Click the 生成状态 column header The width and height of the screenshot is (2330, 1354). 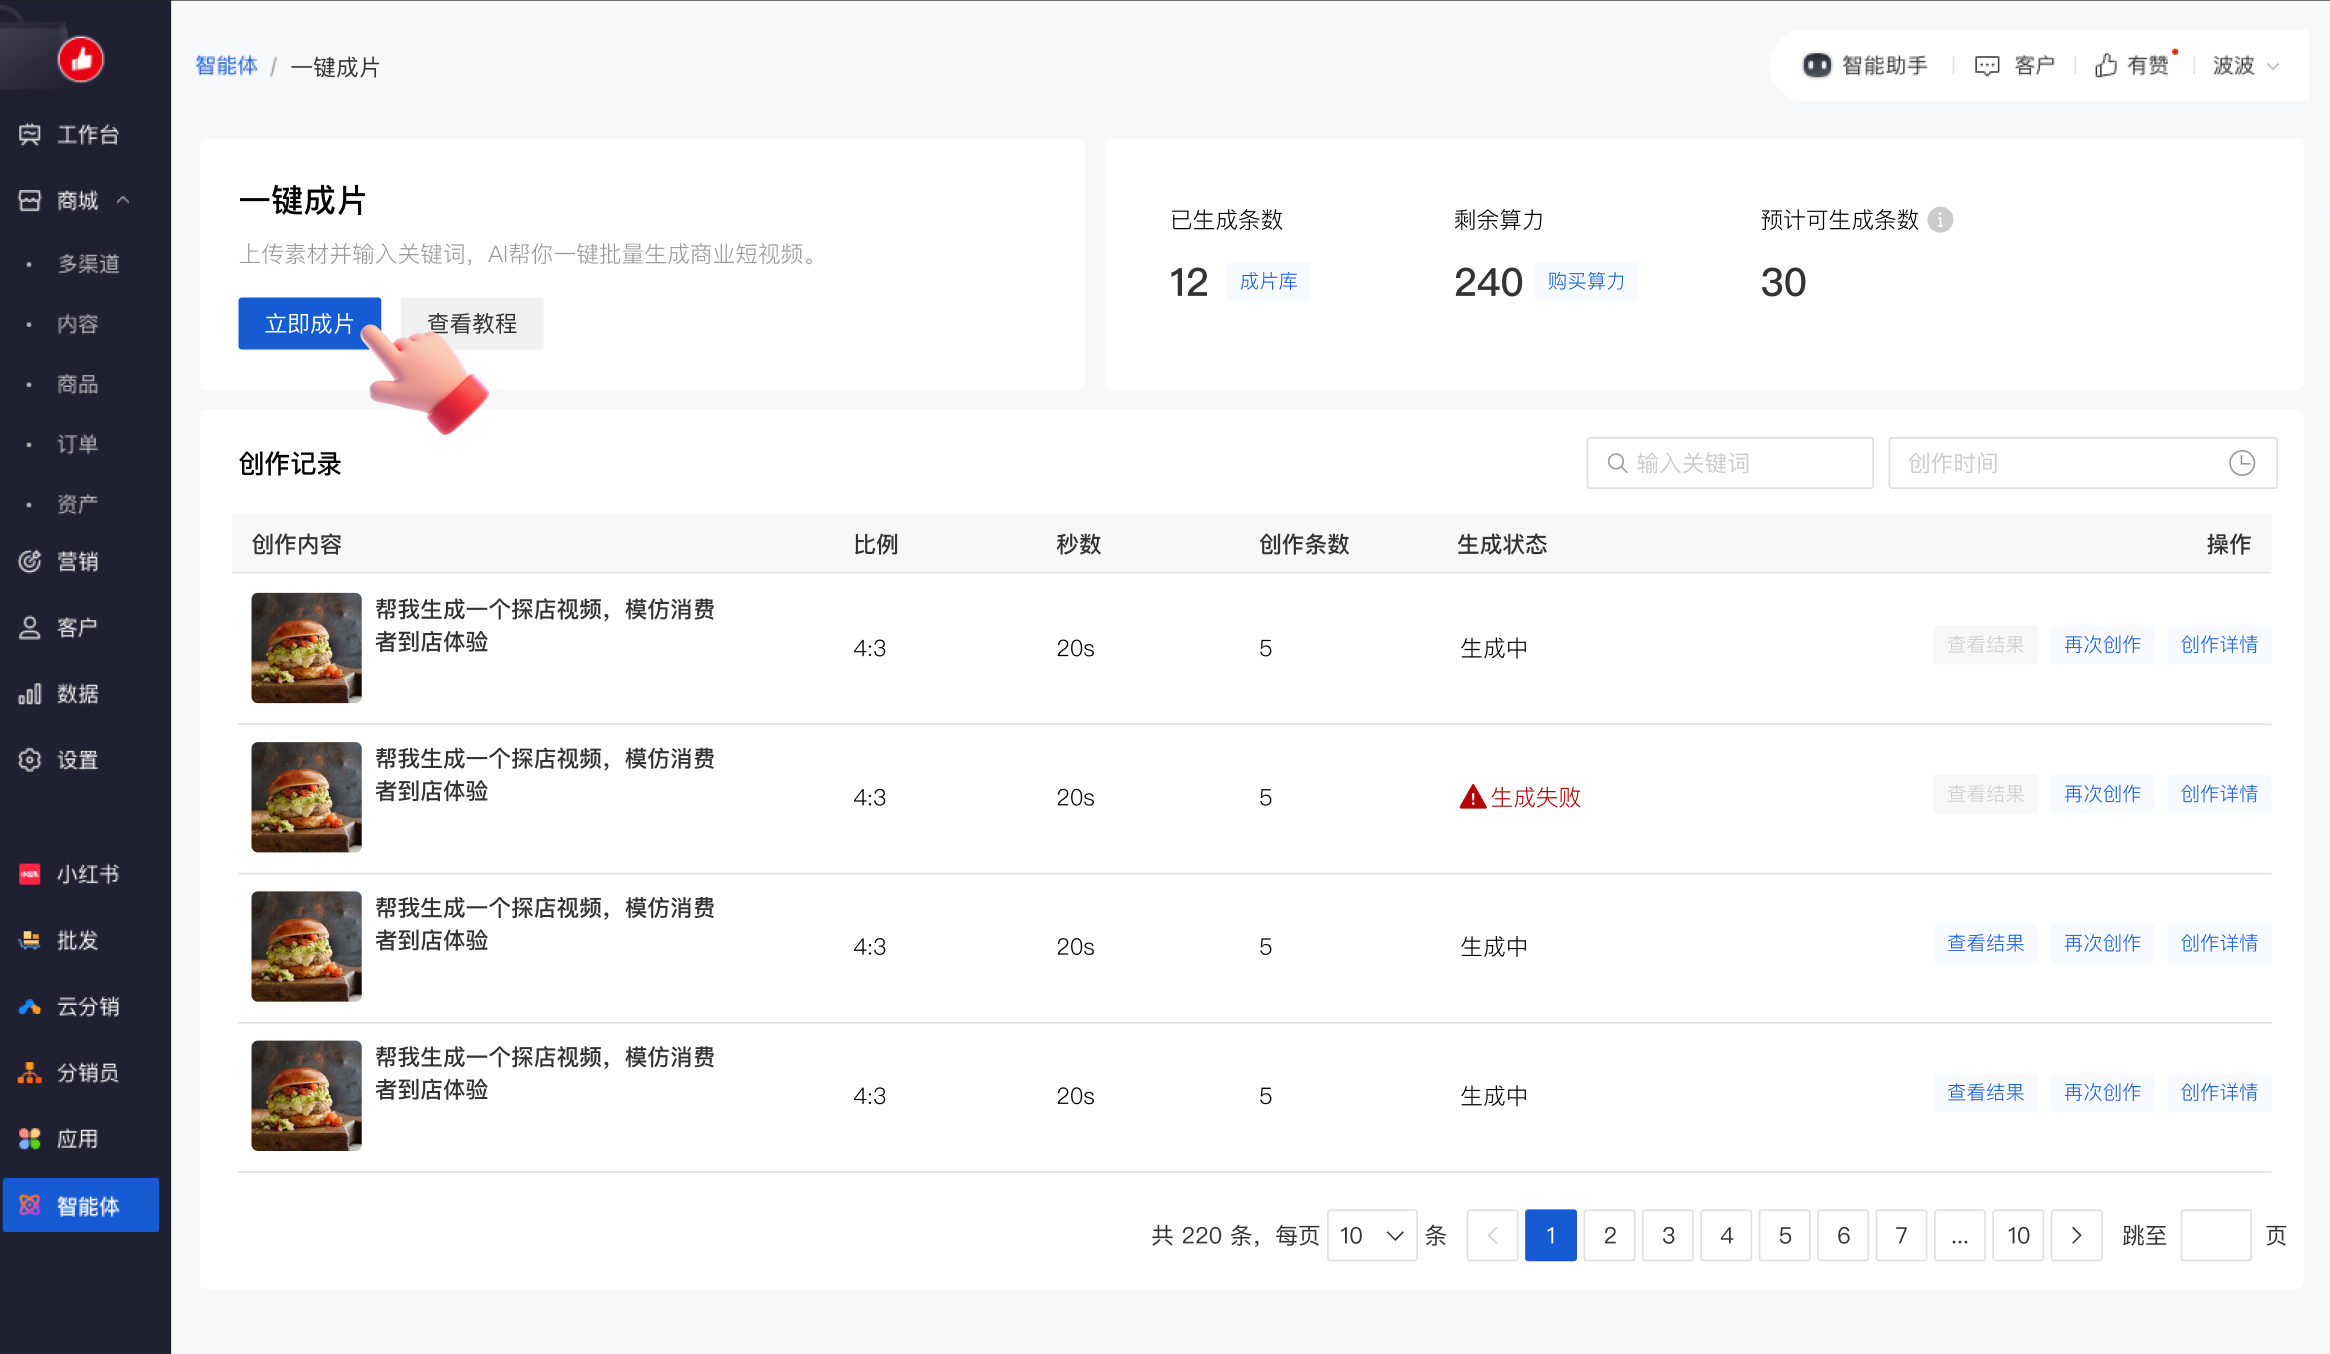pos(1502,544)
